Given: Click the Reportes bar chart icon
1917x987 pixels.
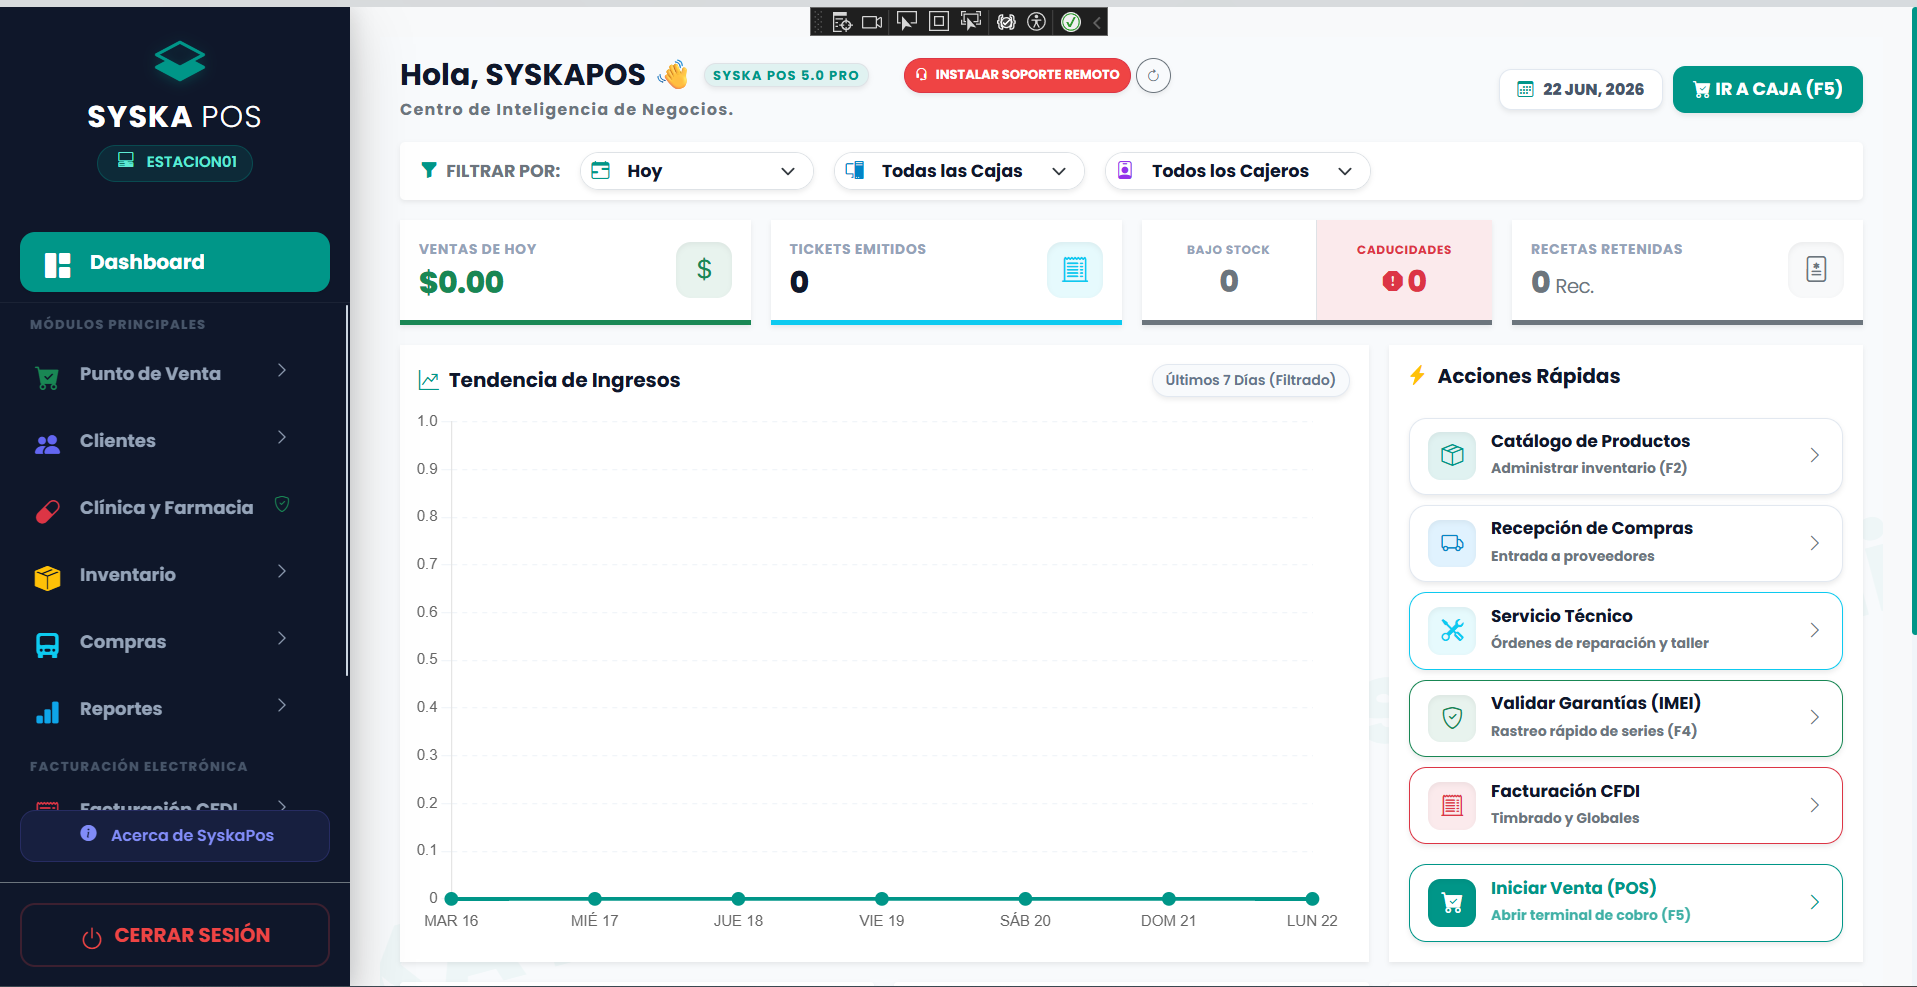Looking at the screenshot, I should (x=47, y=712).
